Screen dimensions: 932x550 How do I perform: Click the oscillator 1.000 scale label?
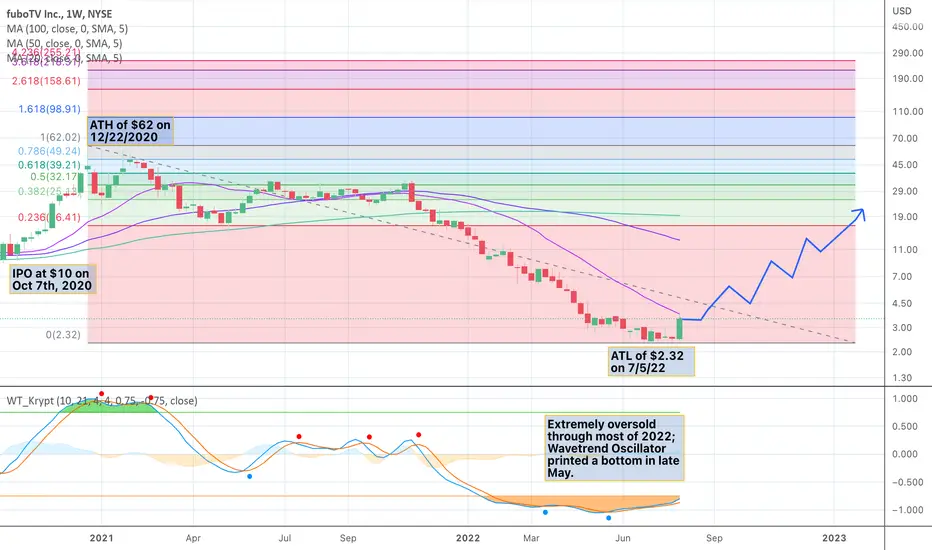905,399
